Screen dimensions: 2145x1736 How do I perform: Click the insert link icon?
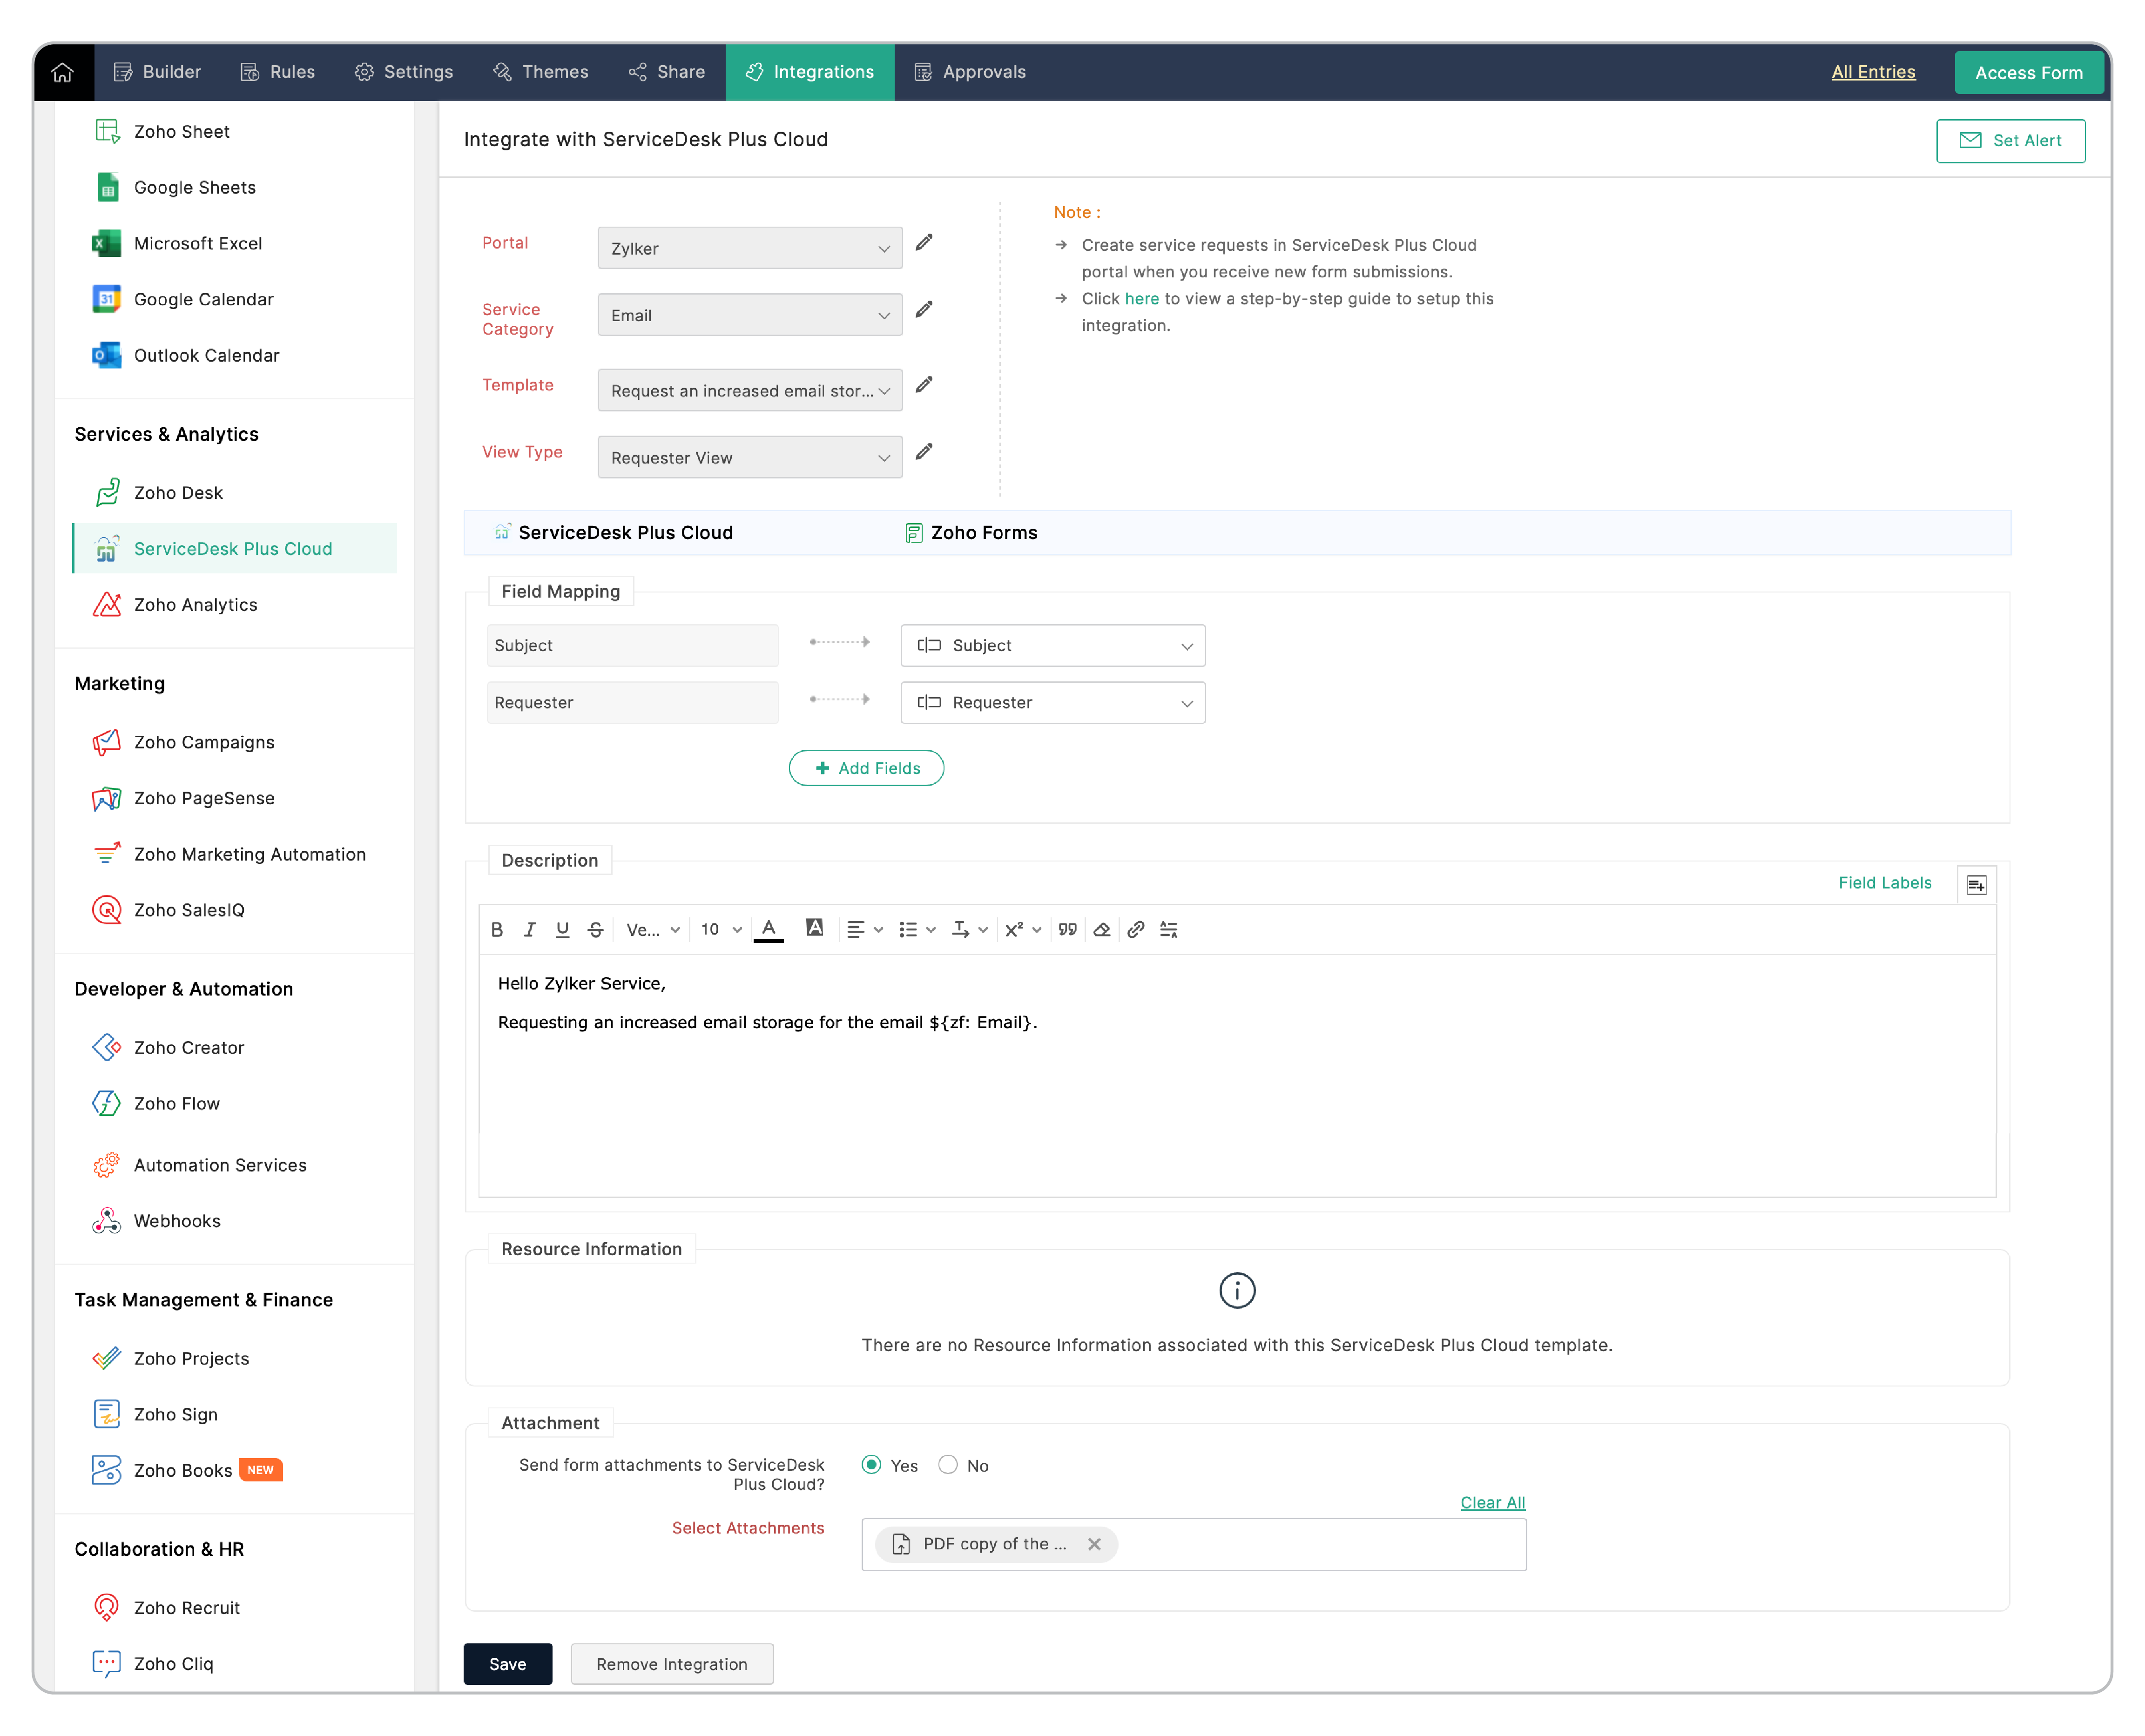tap(1135, 929)
